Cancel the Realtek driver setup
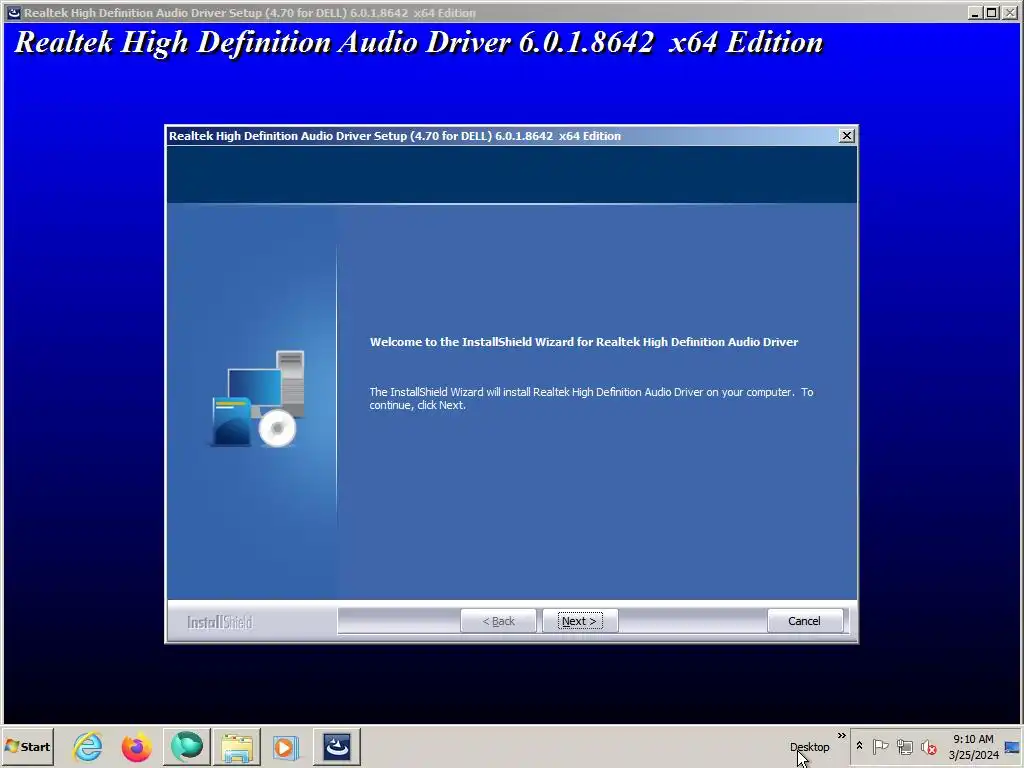The image size is (1024, 768). [x=805, y=621]
